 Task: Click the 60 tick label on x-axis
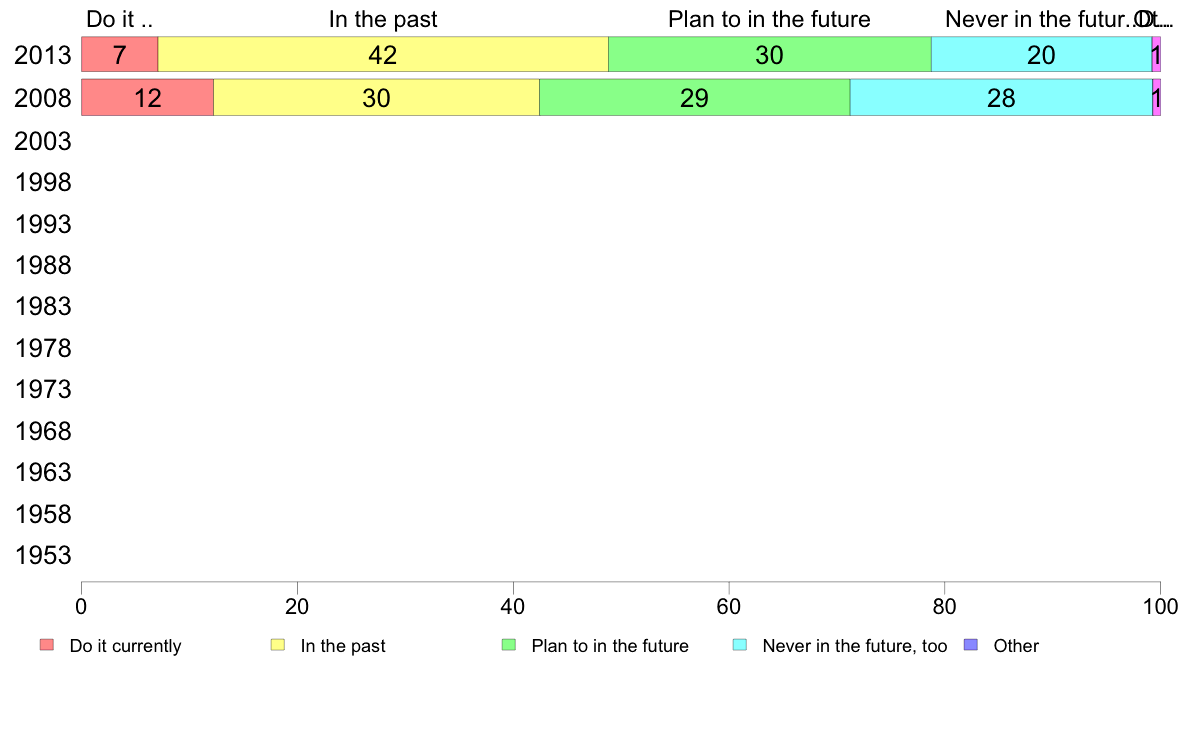(x=728, y=606)
